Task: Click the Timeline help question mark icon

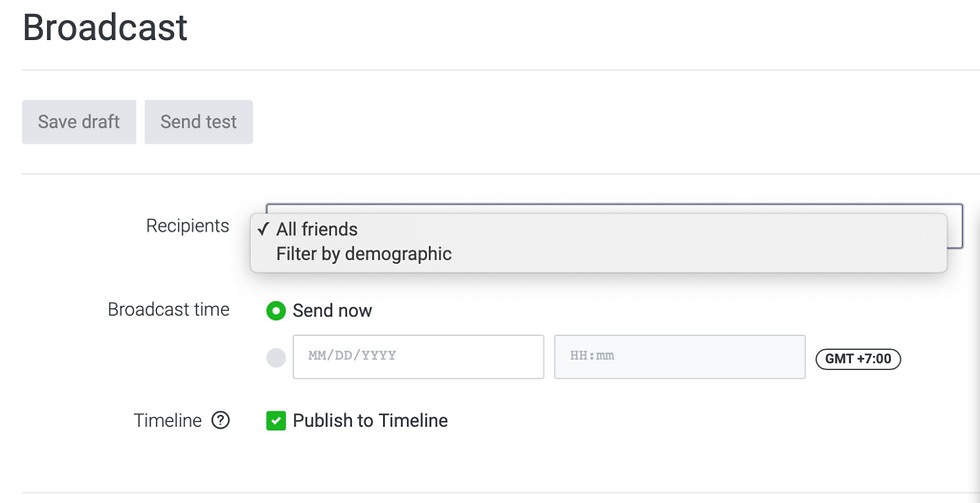Action: tap(221, 421)
